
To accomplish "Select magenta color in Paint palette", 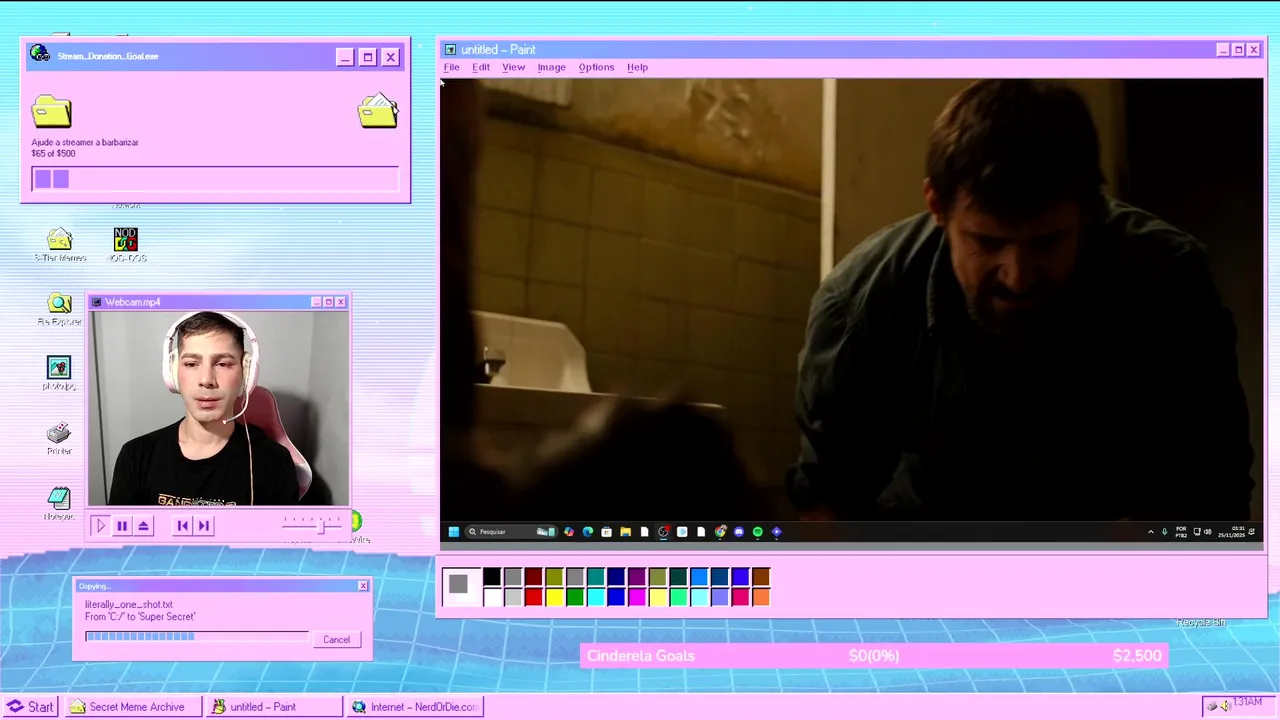I will click(x=636, y=597).
